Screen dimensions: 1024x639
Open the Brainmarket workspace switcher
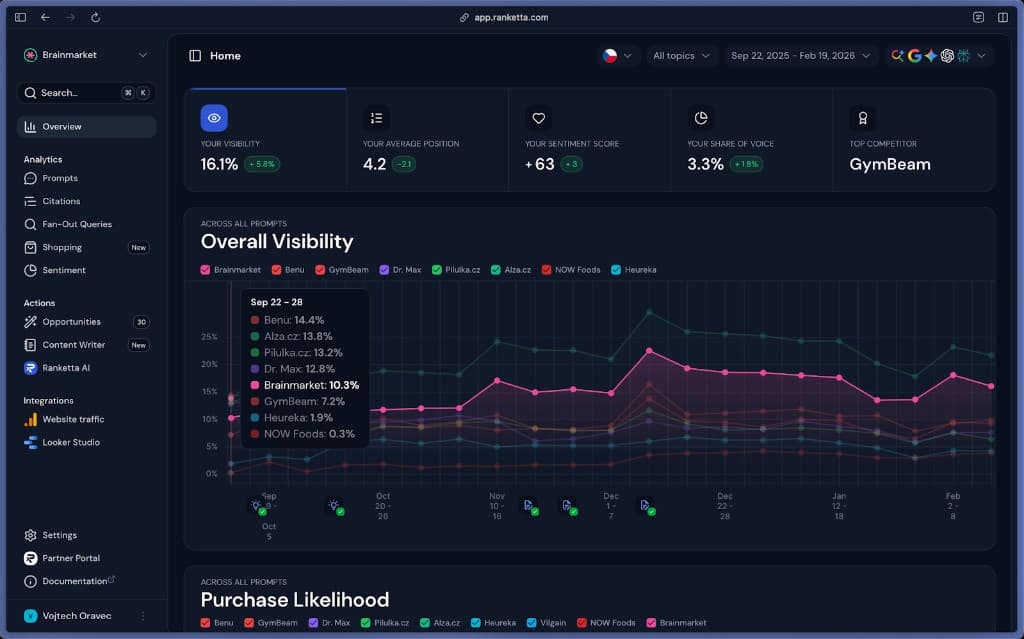click(85, 55)
